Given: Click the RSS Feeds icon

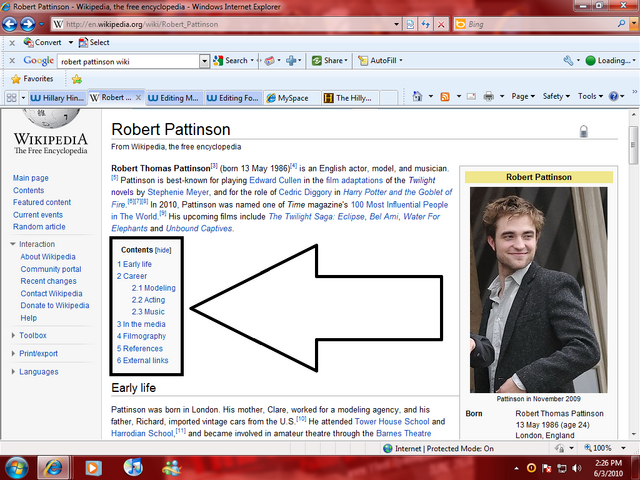Looking at the screenshot, I should pyautogui.click(x=445, y=96).
